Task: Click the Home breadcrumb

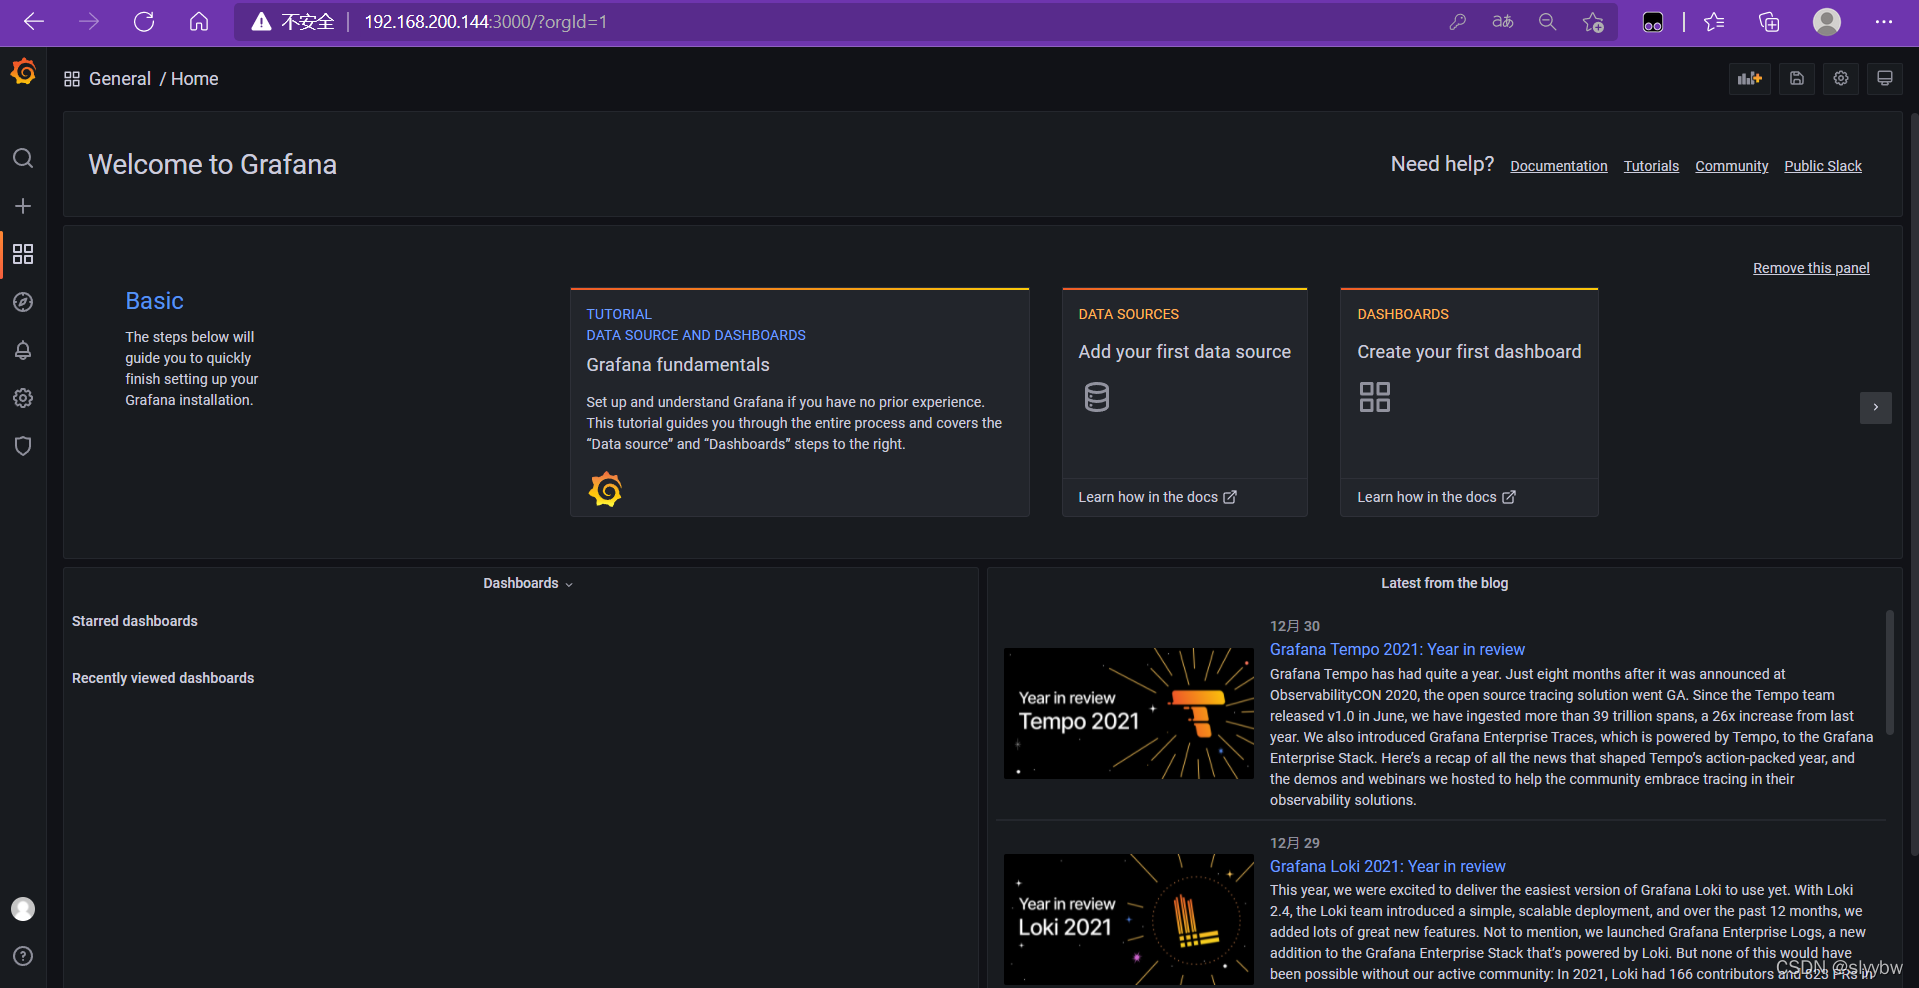Action: (x=195, y=79)
